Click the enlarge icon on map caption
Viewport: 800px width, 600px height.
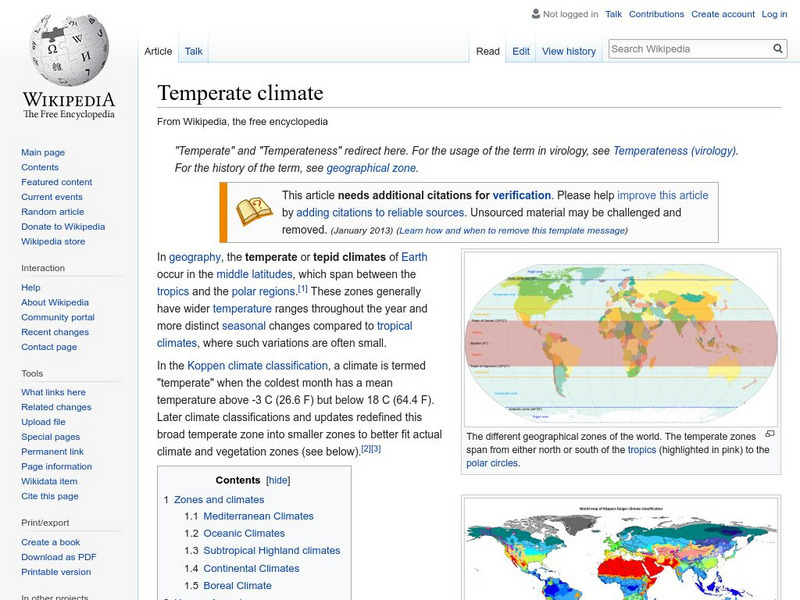click(769, 434)
